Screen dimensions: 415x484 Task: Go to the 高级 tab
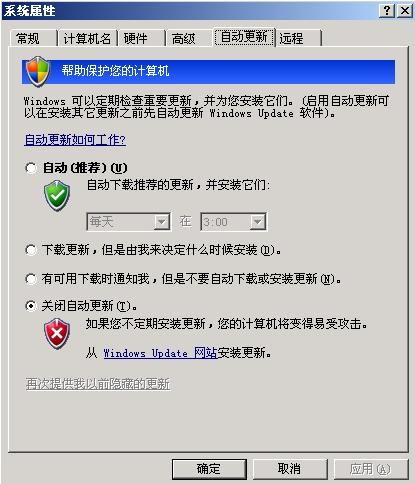pyautogui.click(x=189, y=38)
